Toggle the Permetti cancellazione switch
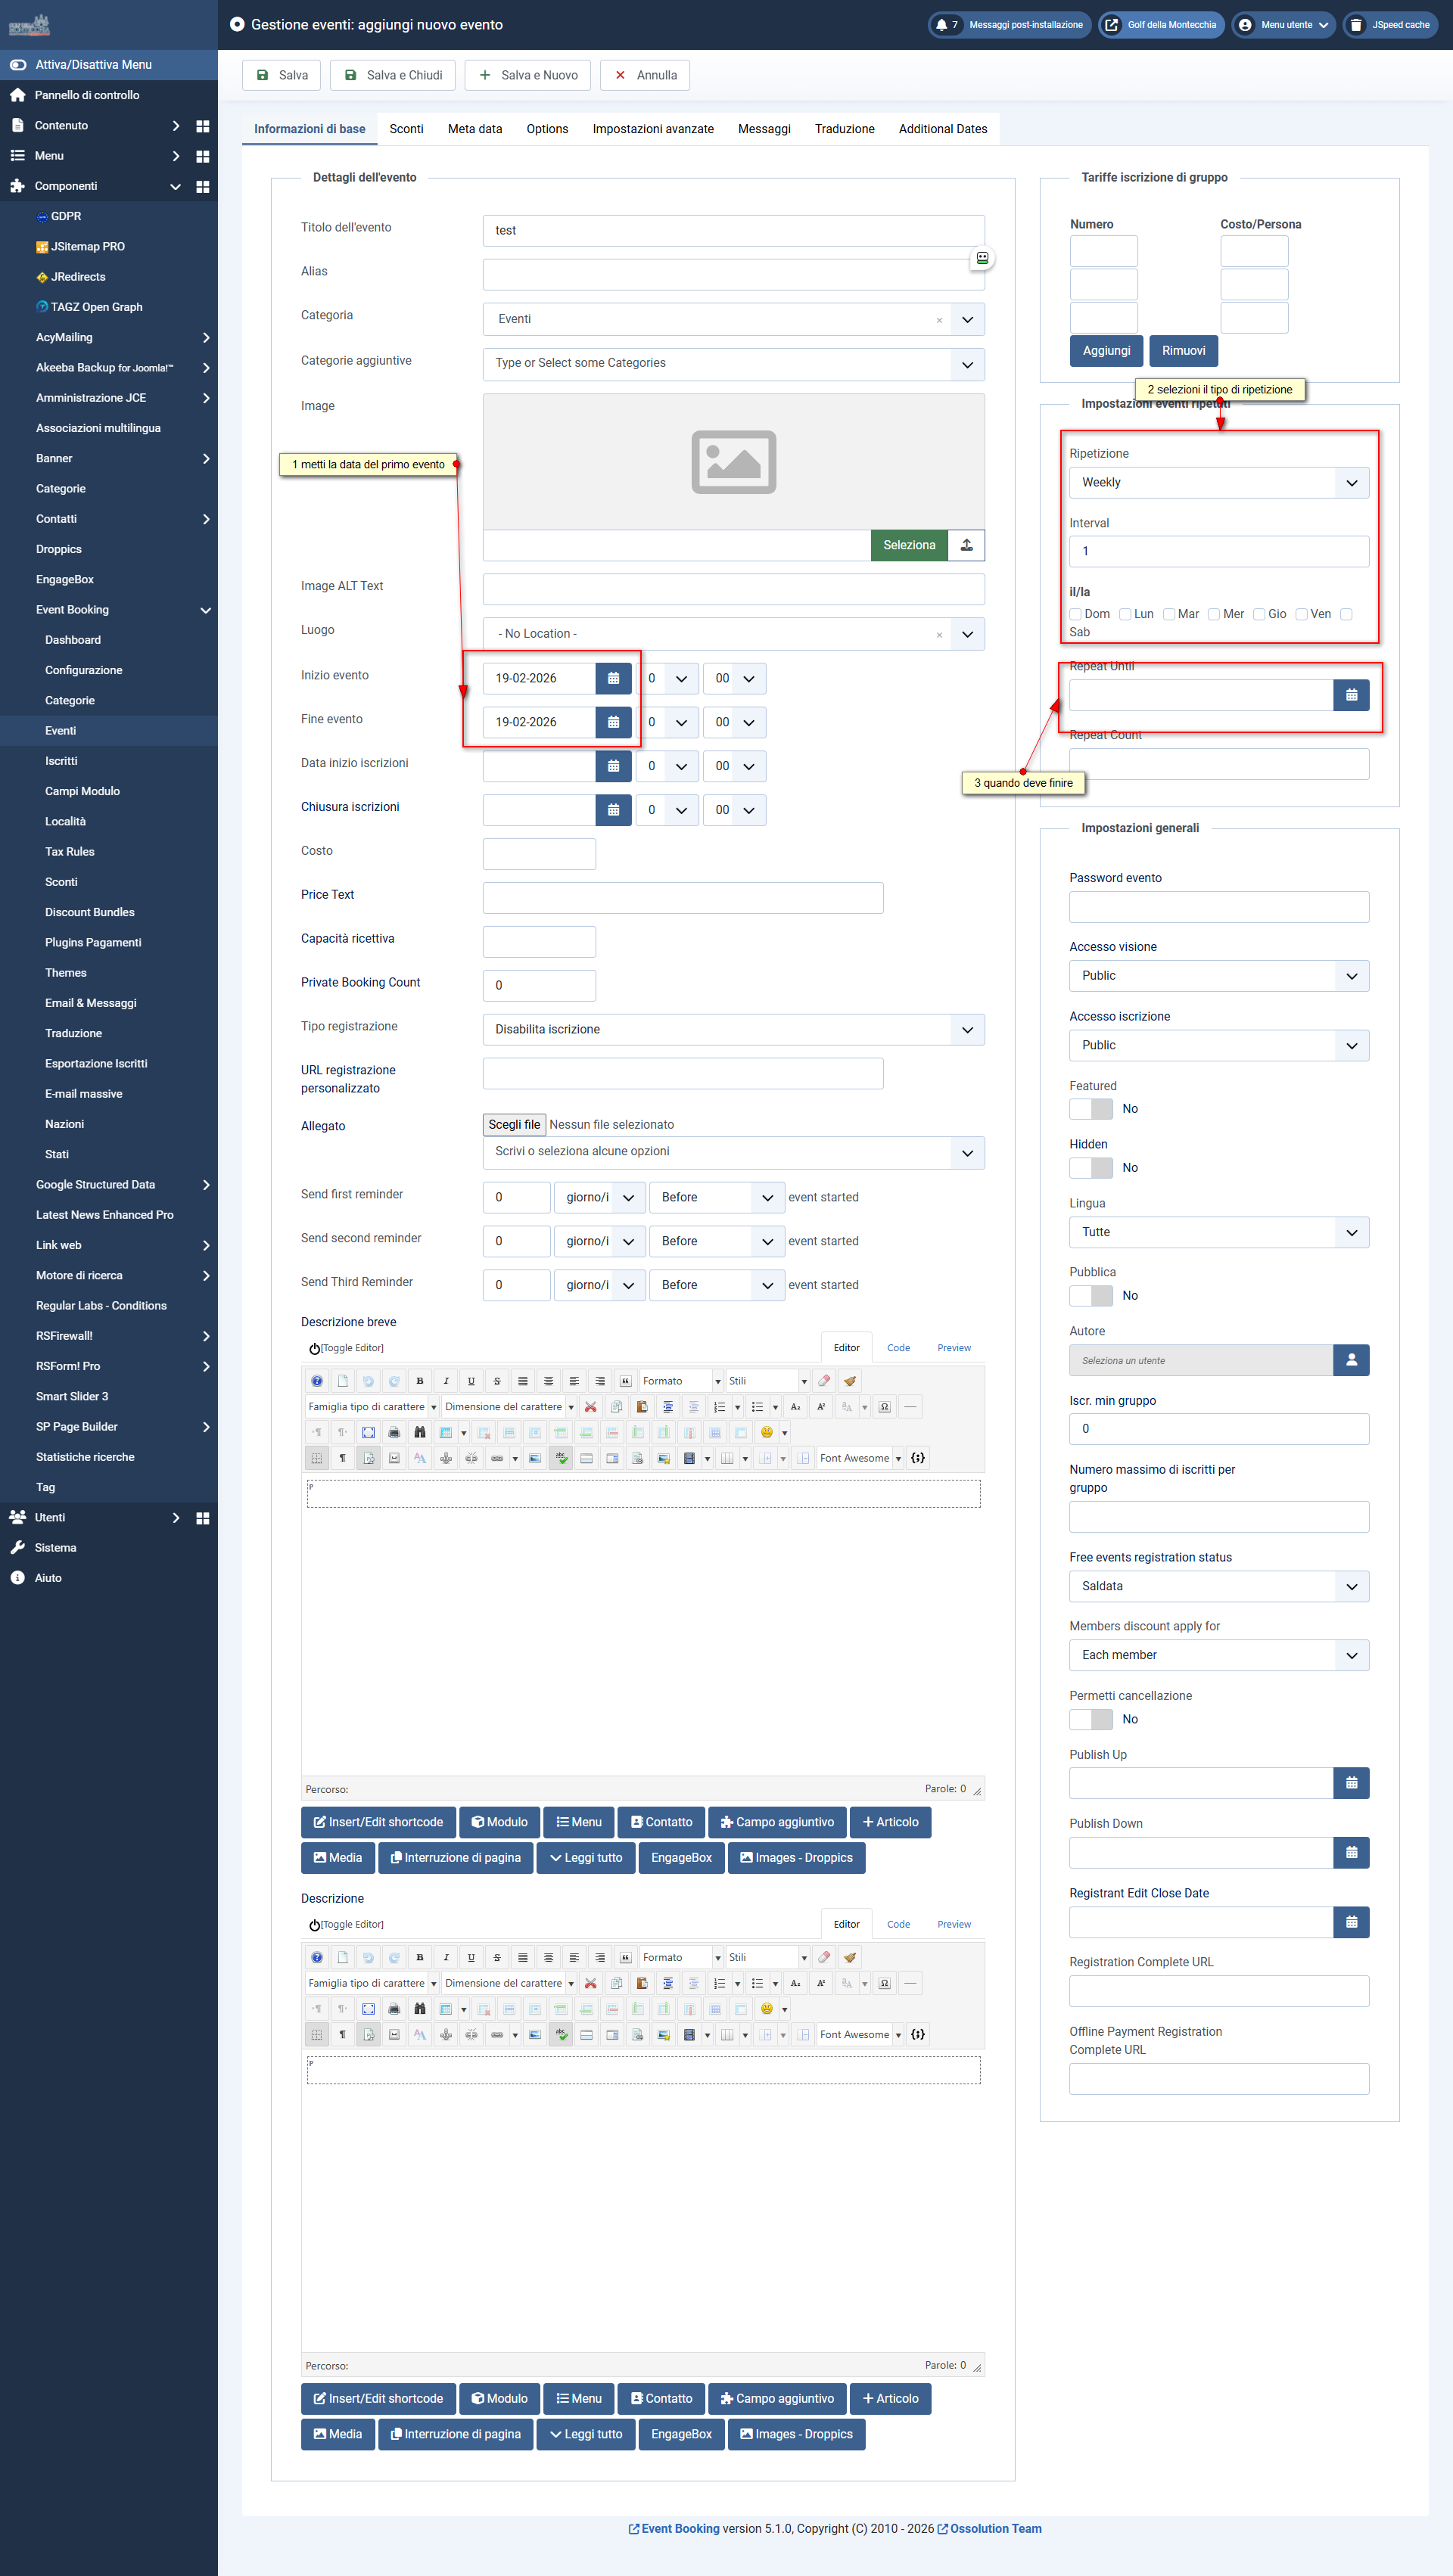 (x=1090, y=1719)
